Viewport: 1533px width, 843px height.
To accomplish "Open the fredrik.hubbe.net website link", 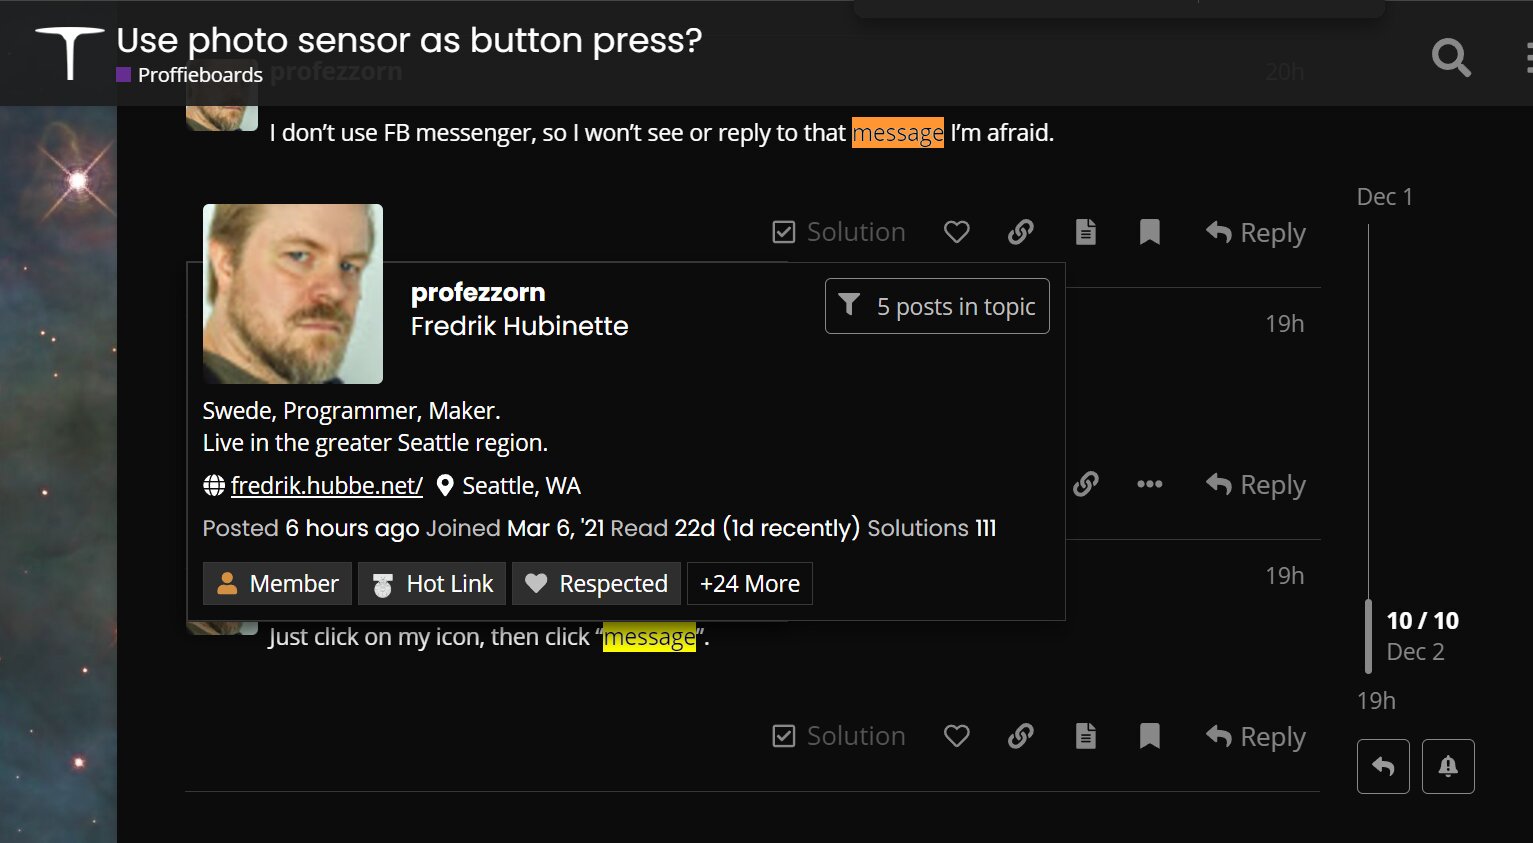I will click(326, 486).
